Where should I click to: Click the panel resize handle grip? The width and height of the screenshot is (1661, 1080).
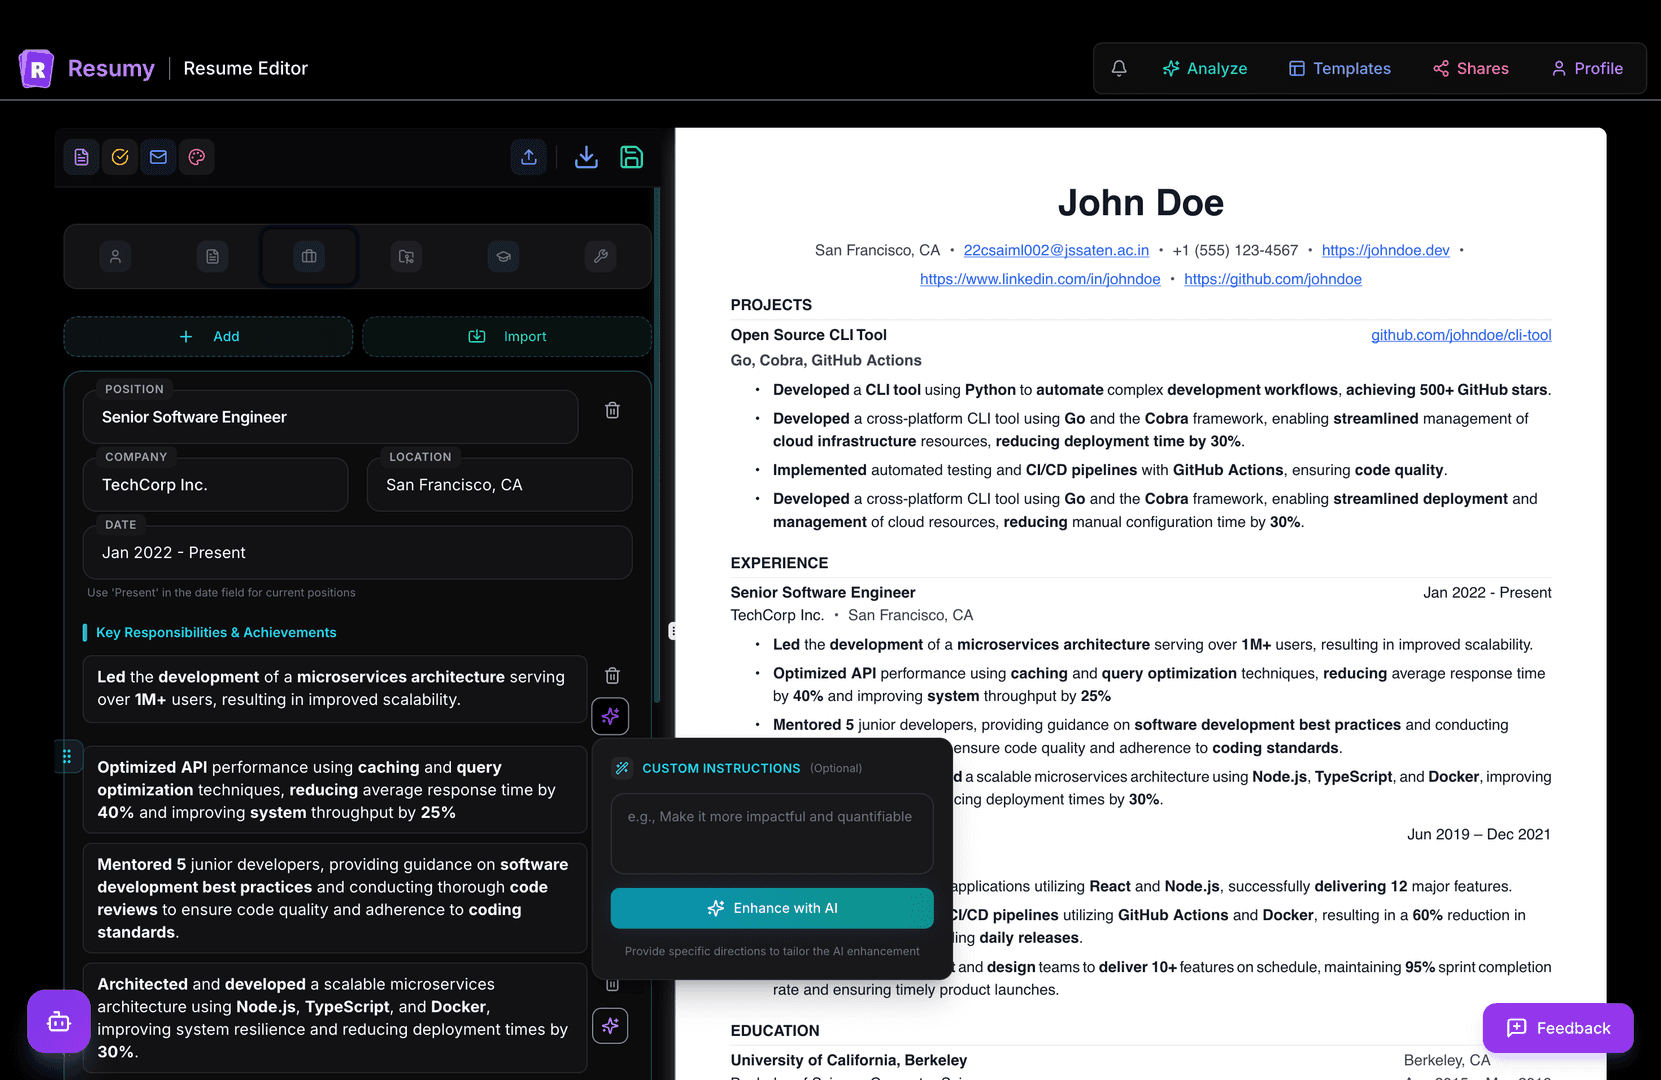(x=673, y=631)
